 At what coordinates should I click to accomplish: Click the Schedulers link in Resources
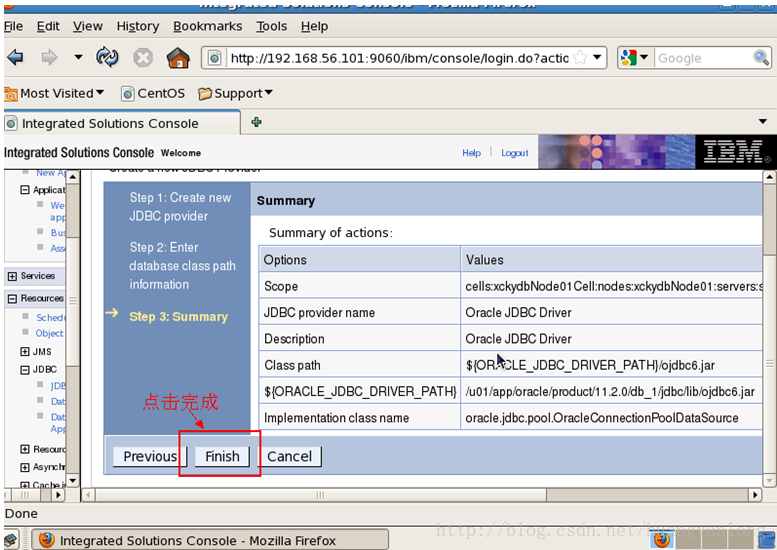click(50, 317)
